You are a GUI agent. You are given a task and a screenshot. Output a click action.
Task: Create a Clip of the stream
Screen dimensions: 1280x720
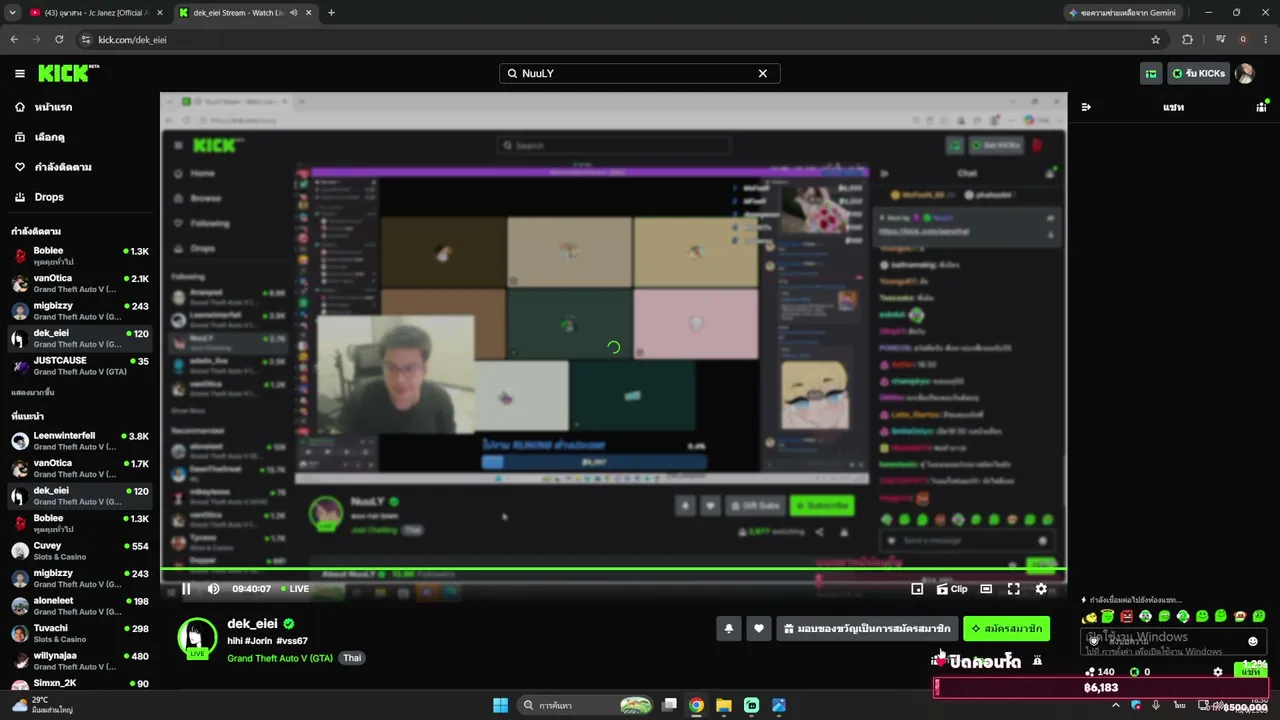(952, 589)
